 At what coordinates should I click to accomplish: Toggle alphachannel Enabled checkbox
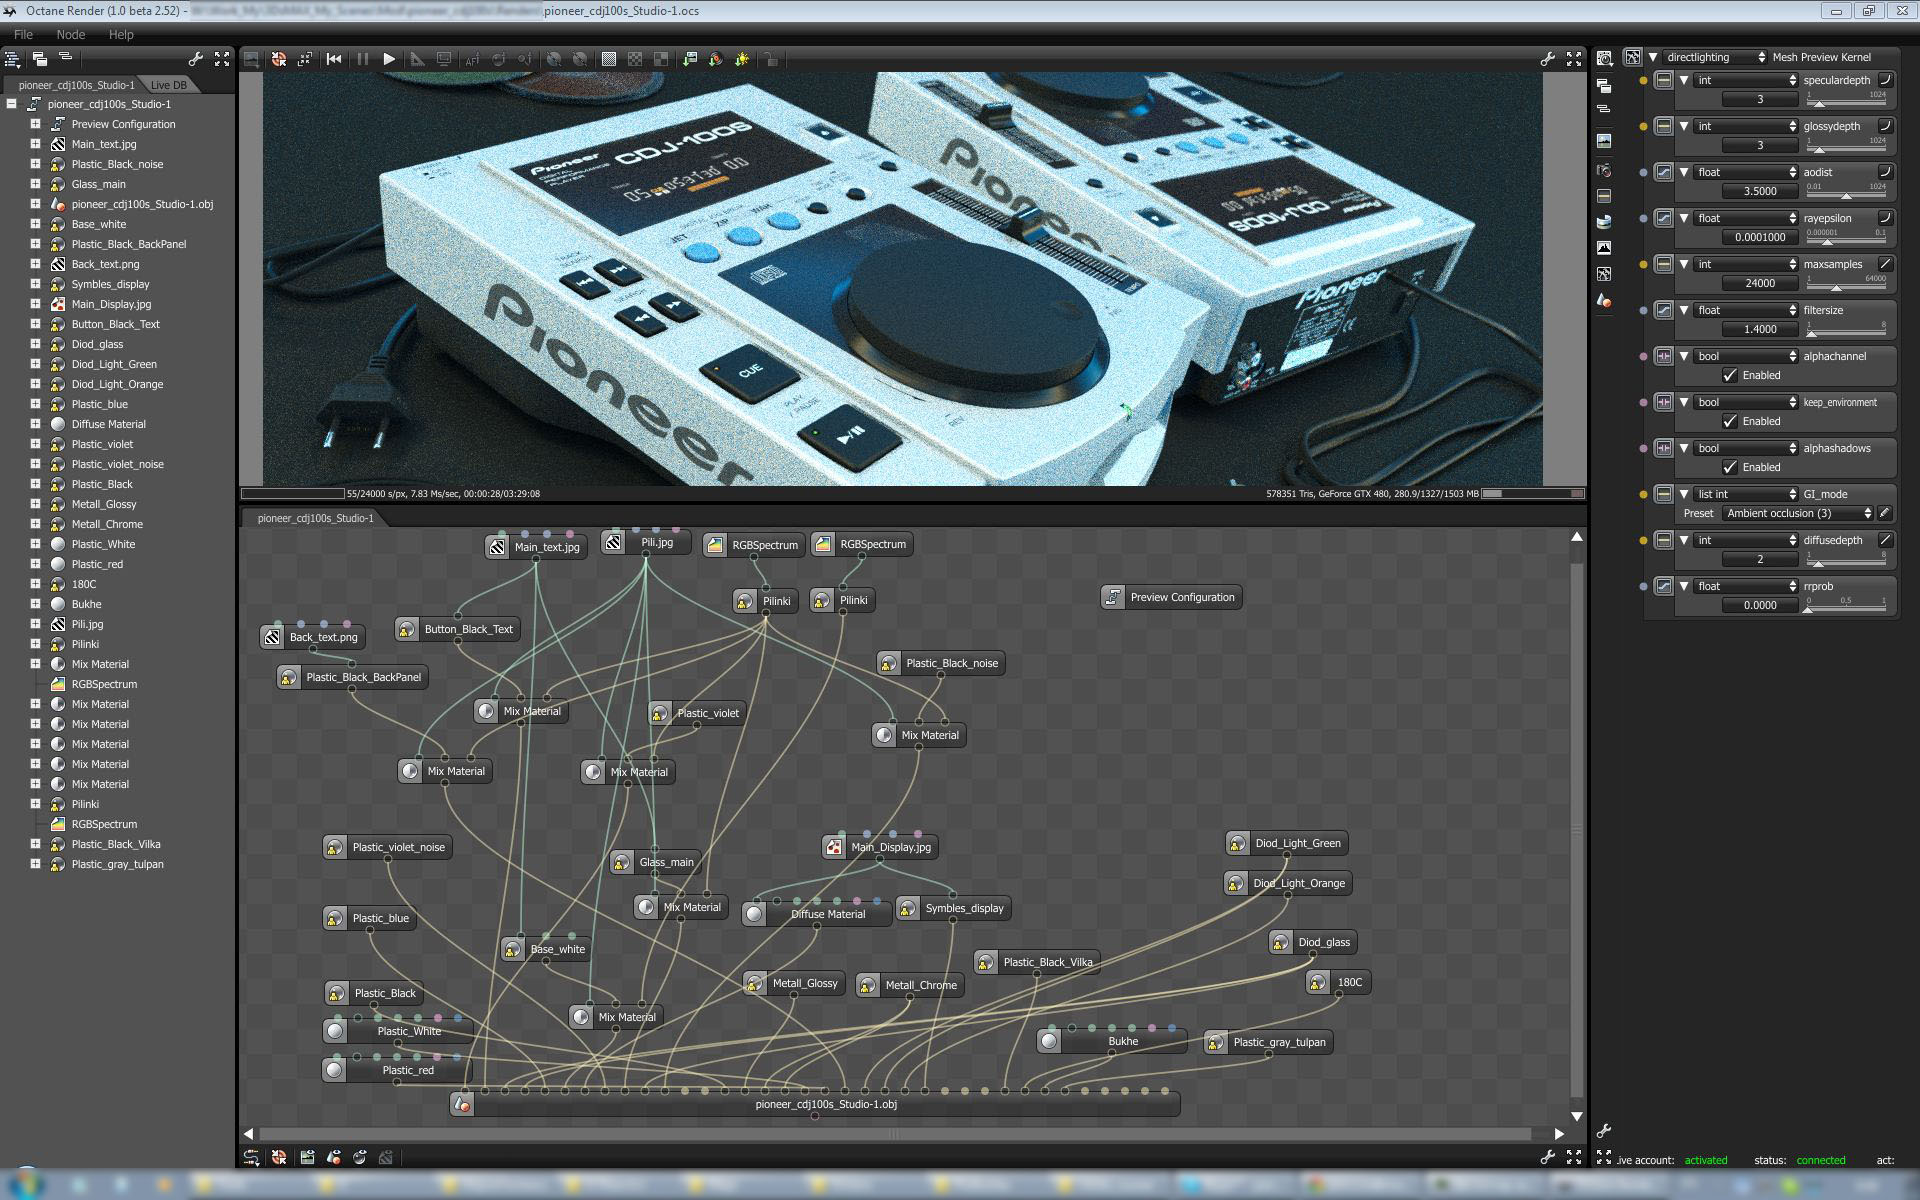tap(1729, 375)
